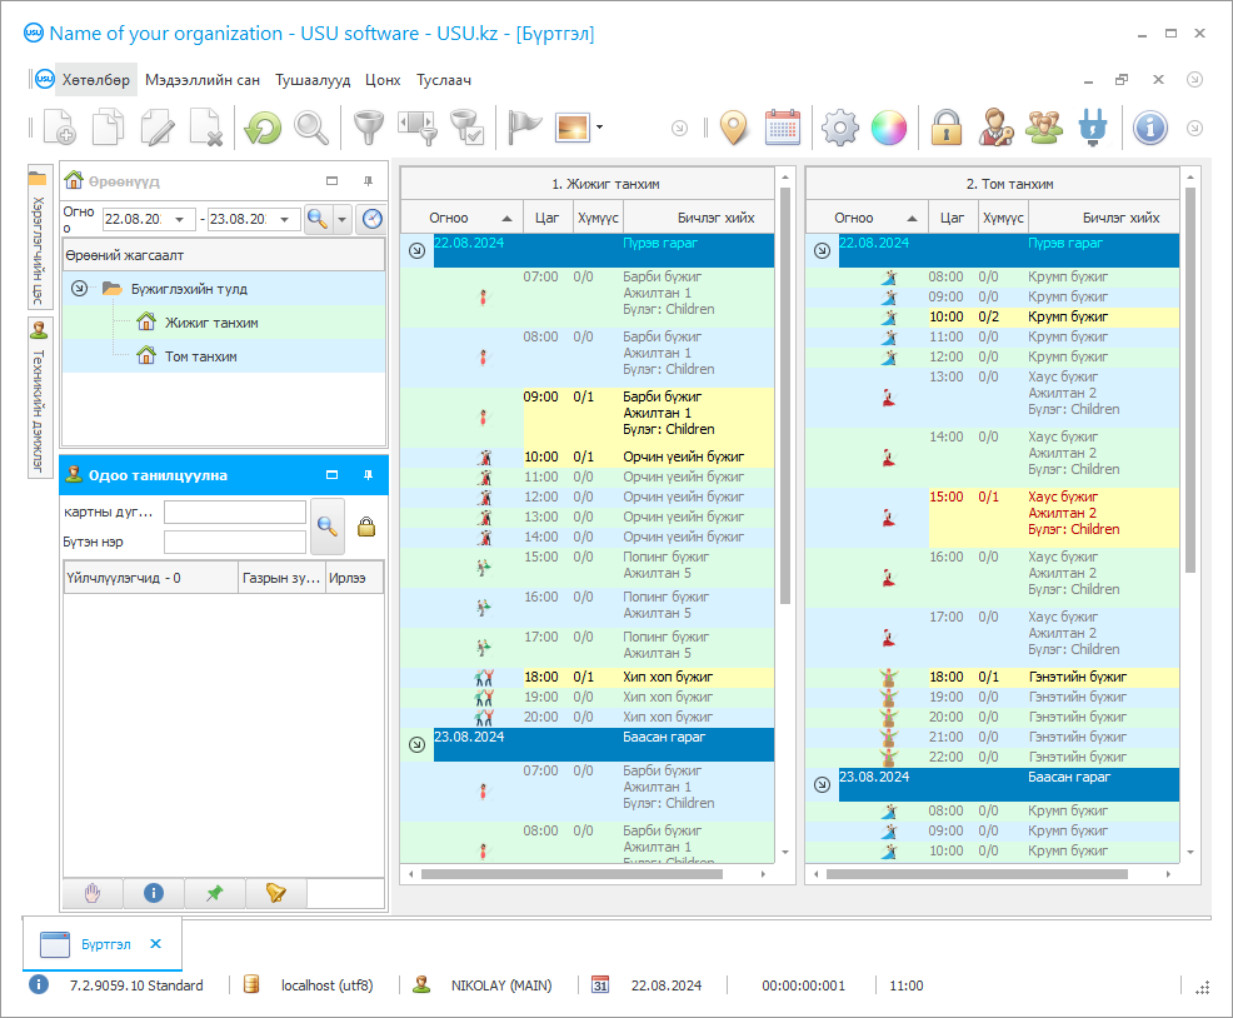Collapse the 22.08.2024 group in Жижиг танхим
Image resolution: width=1233 pixels, height=1018 pixels.
(417, 250)
